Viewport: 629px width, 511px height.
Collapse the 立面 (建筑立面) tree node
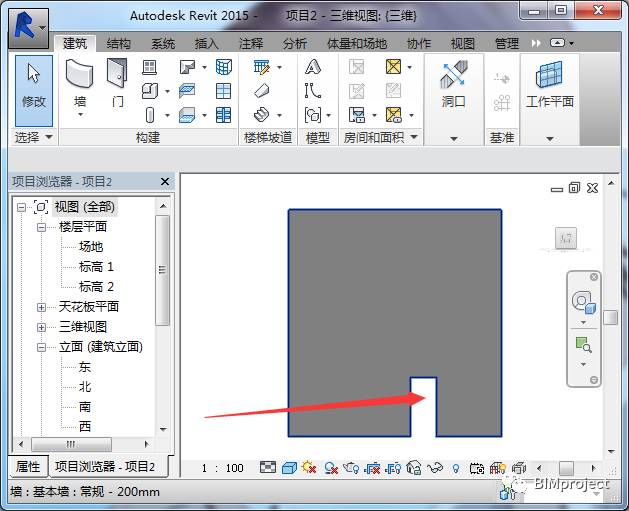[41, 347]
